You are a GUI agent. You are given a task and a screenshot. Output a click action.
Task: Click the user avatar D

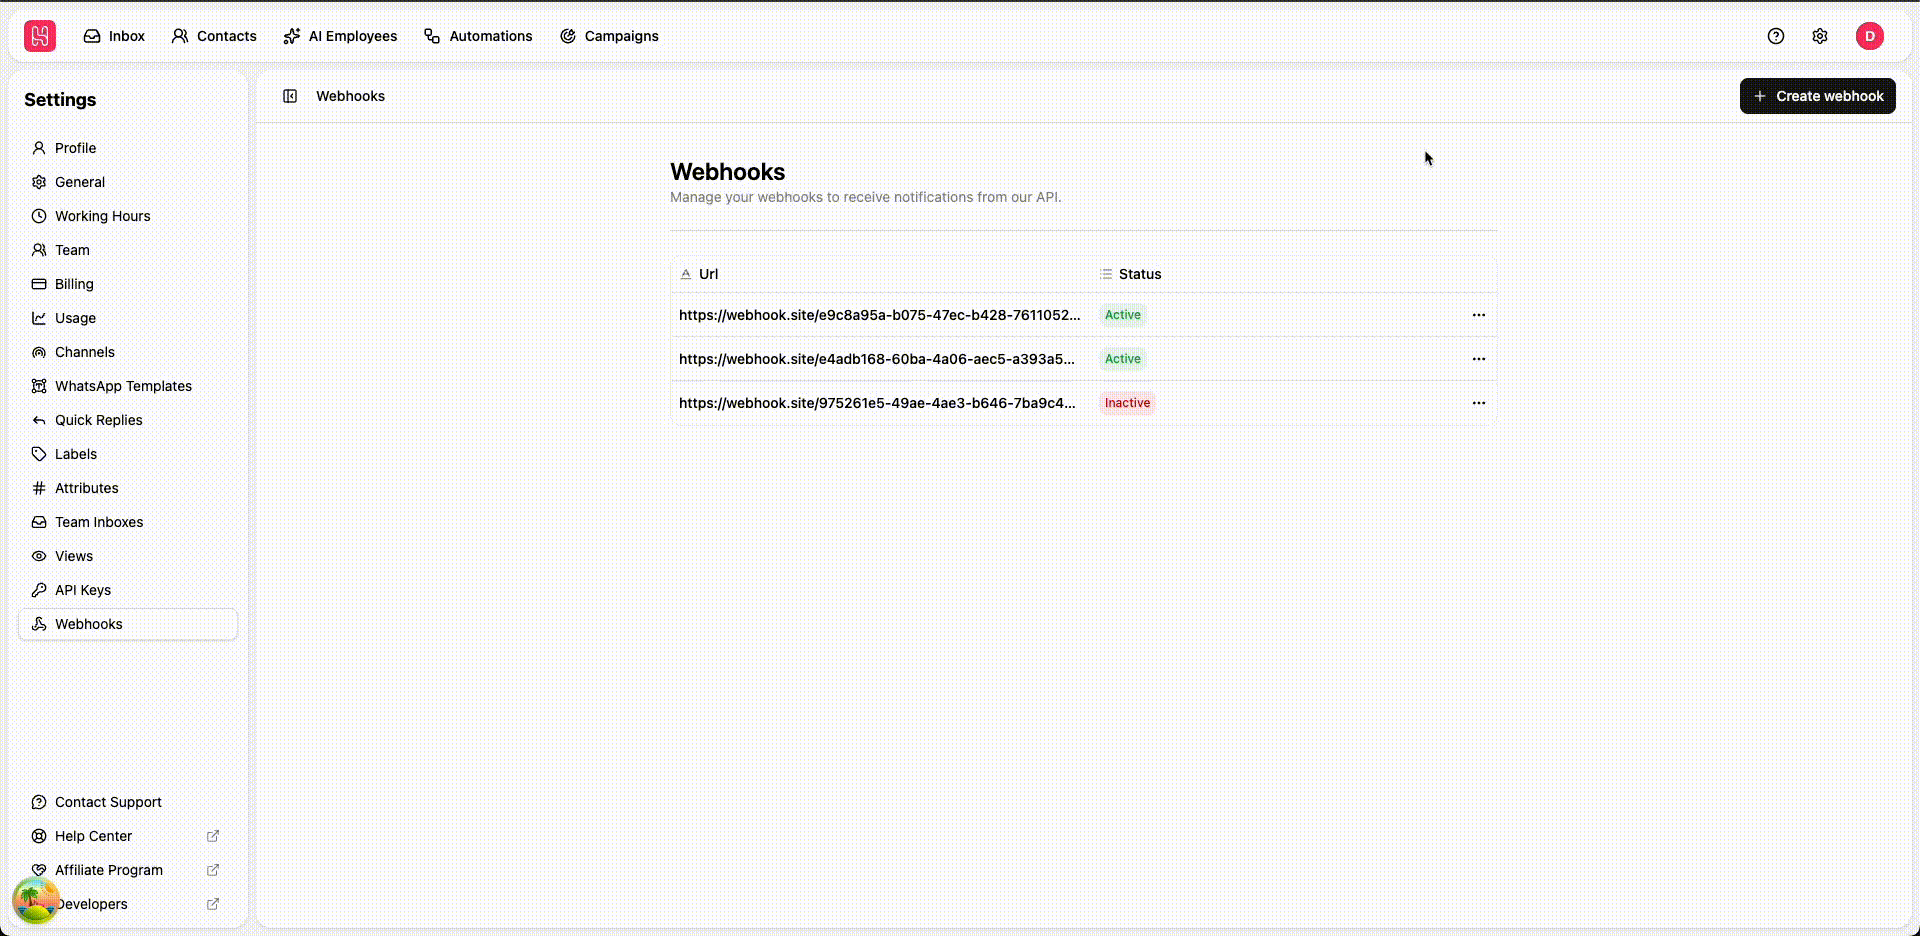1871,36
